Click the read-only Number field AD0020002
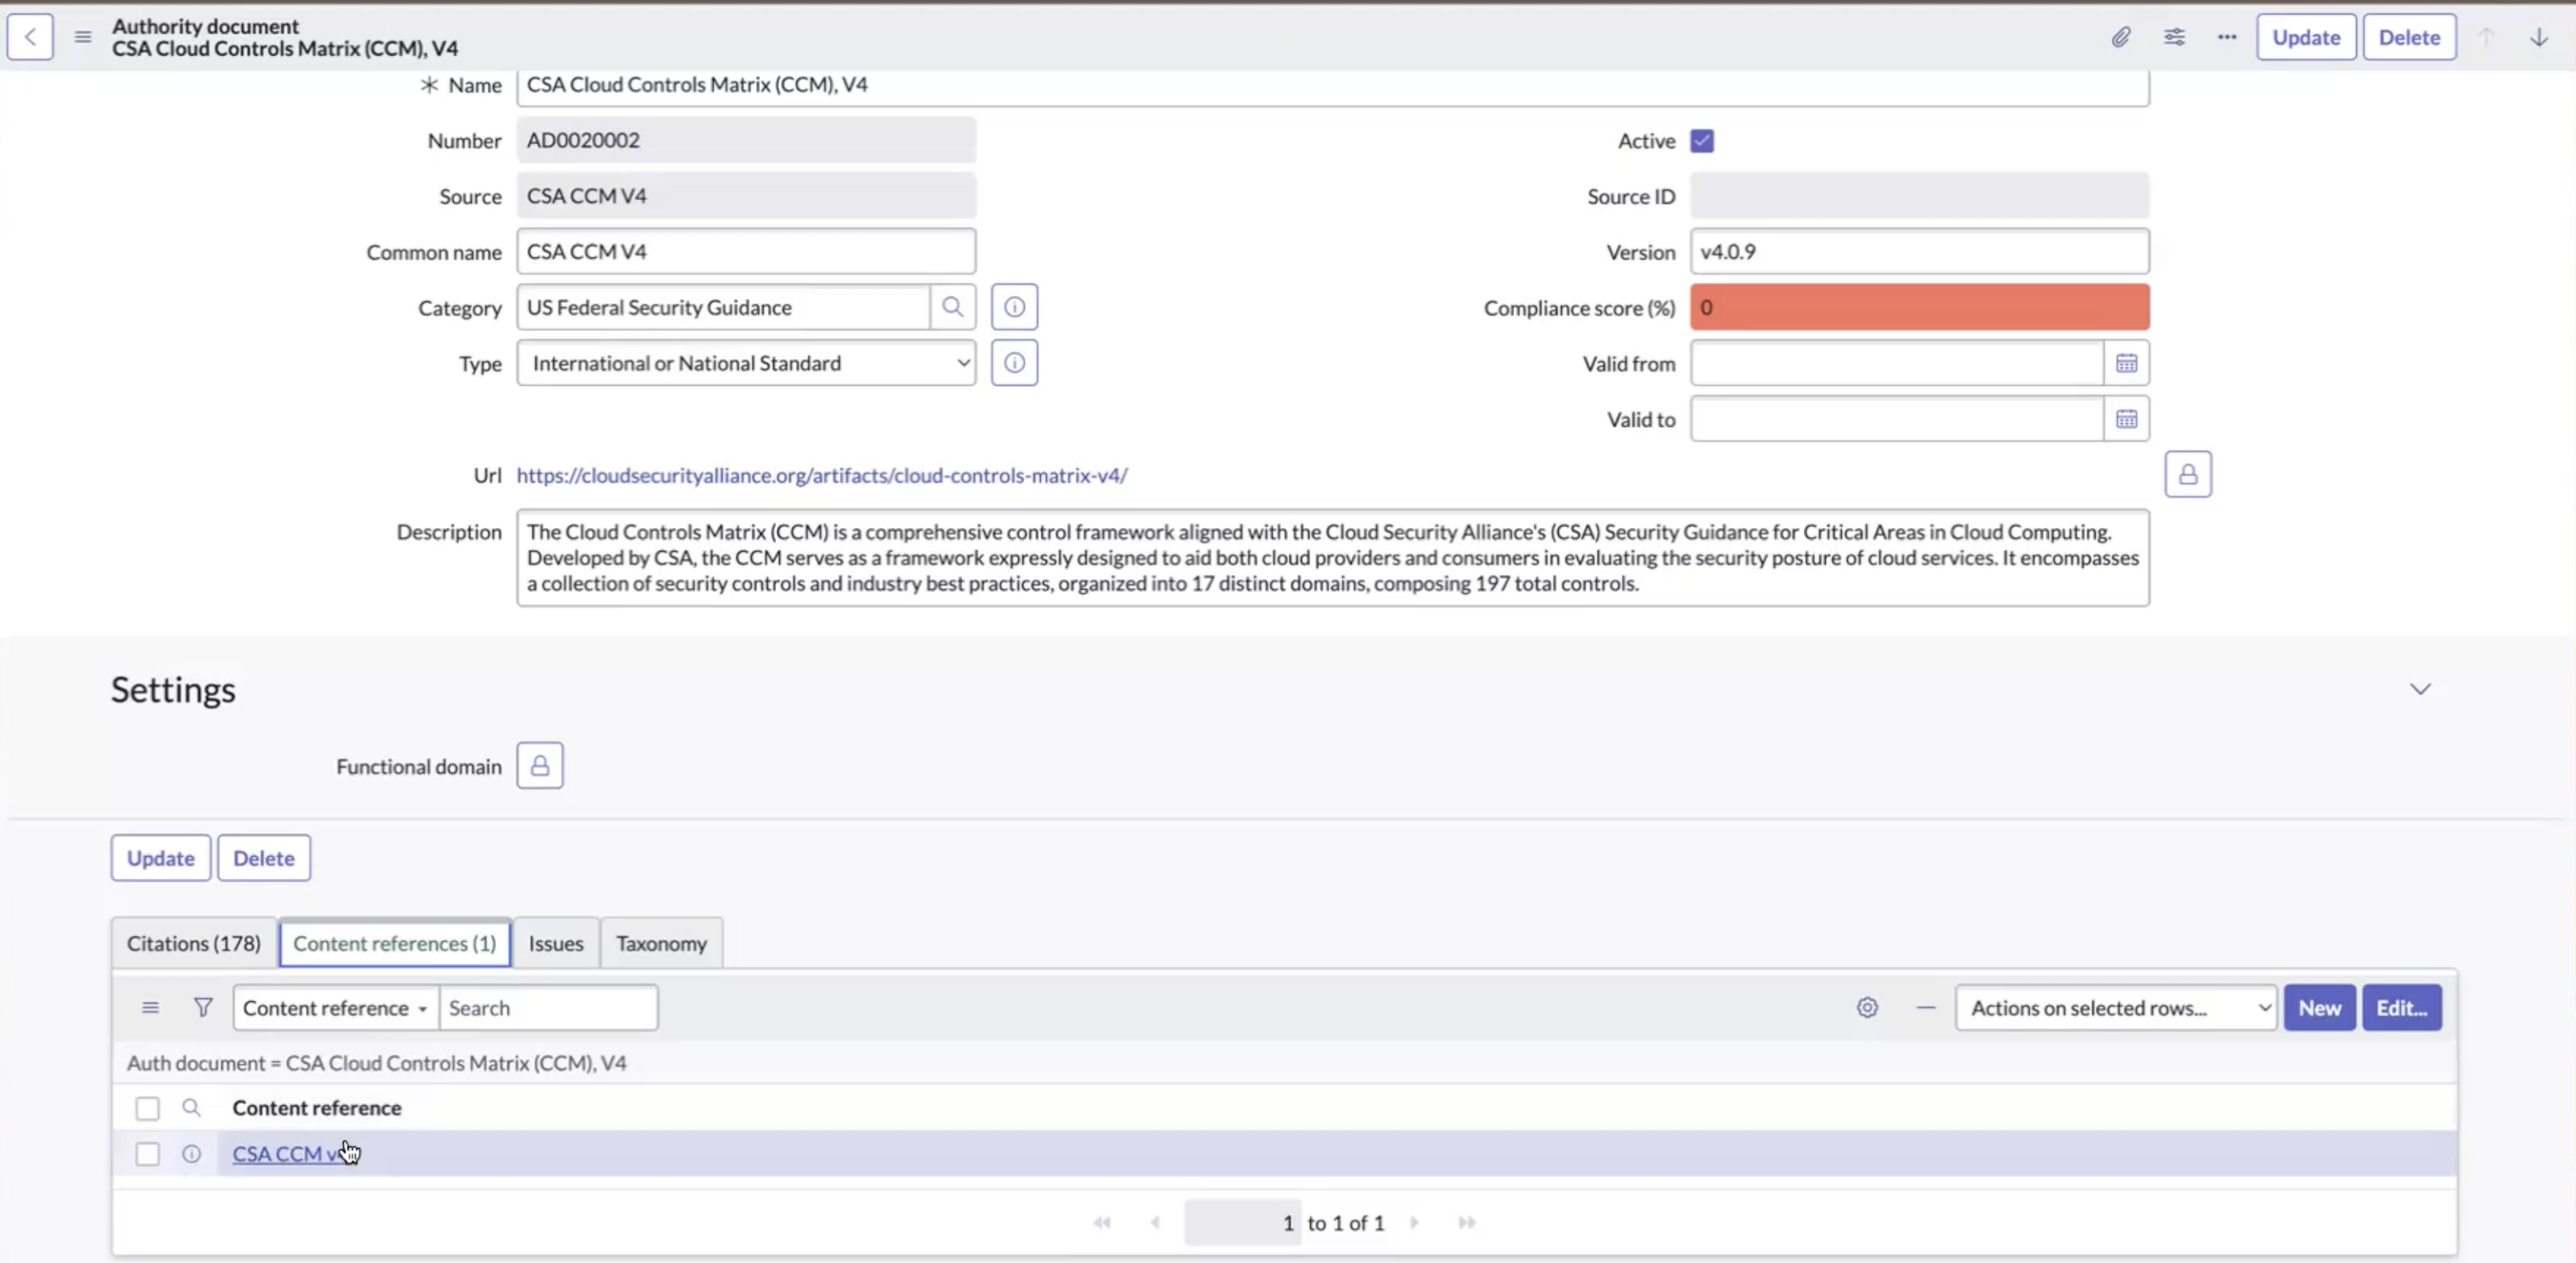Image resolution: width=2576 pixels, height=1263 pixels. tap(746, 140)
